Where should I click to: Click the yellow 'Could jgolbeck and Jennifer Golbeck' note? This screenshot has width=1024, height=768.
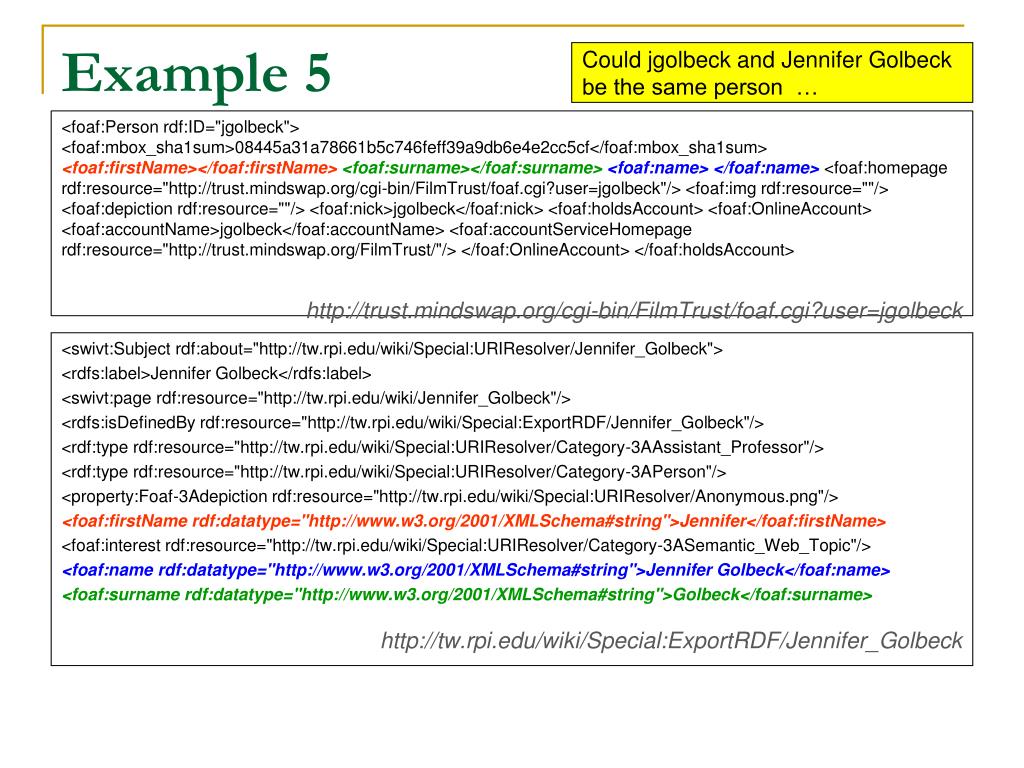tap(772, 72)
